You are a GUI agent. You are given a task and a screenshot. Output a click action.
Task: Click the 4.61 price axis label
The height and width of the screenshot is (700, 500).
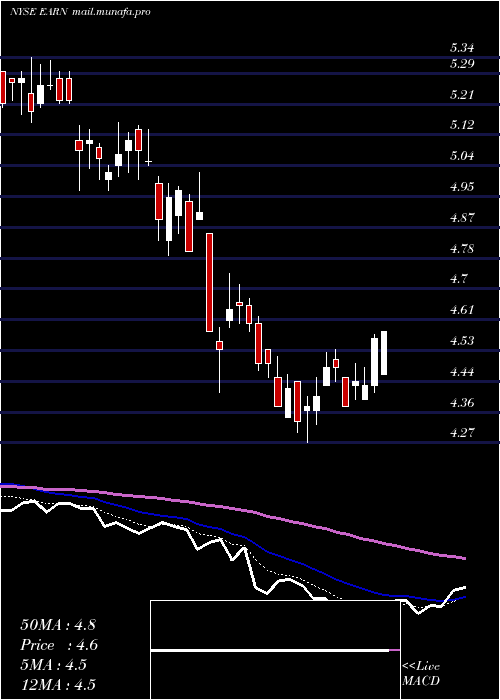click(x=462, y=310)
